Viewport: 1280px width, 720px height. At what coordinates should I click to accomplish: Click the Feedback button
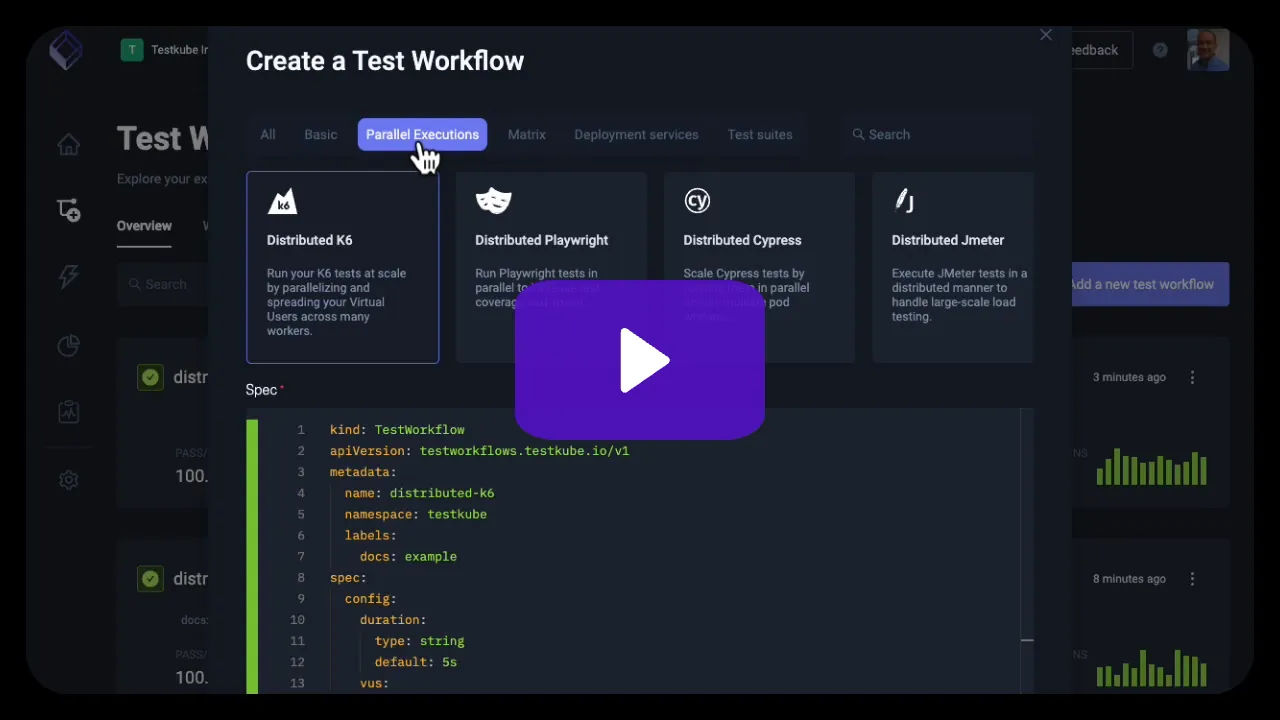point(1100,50)
